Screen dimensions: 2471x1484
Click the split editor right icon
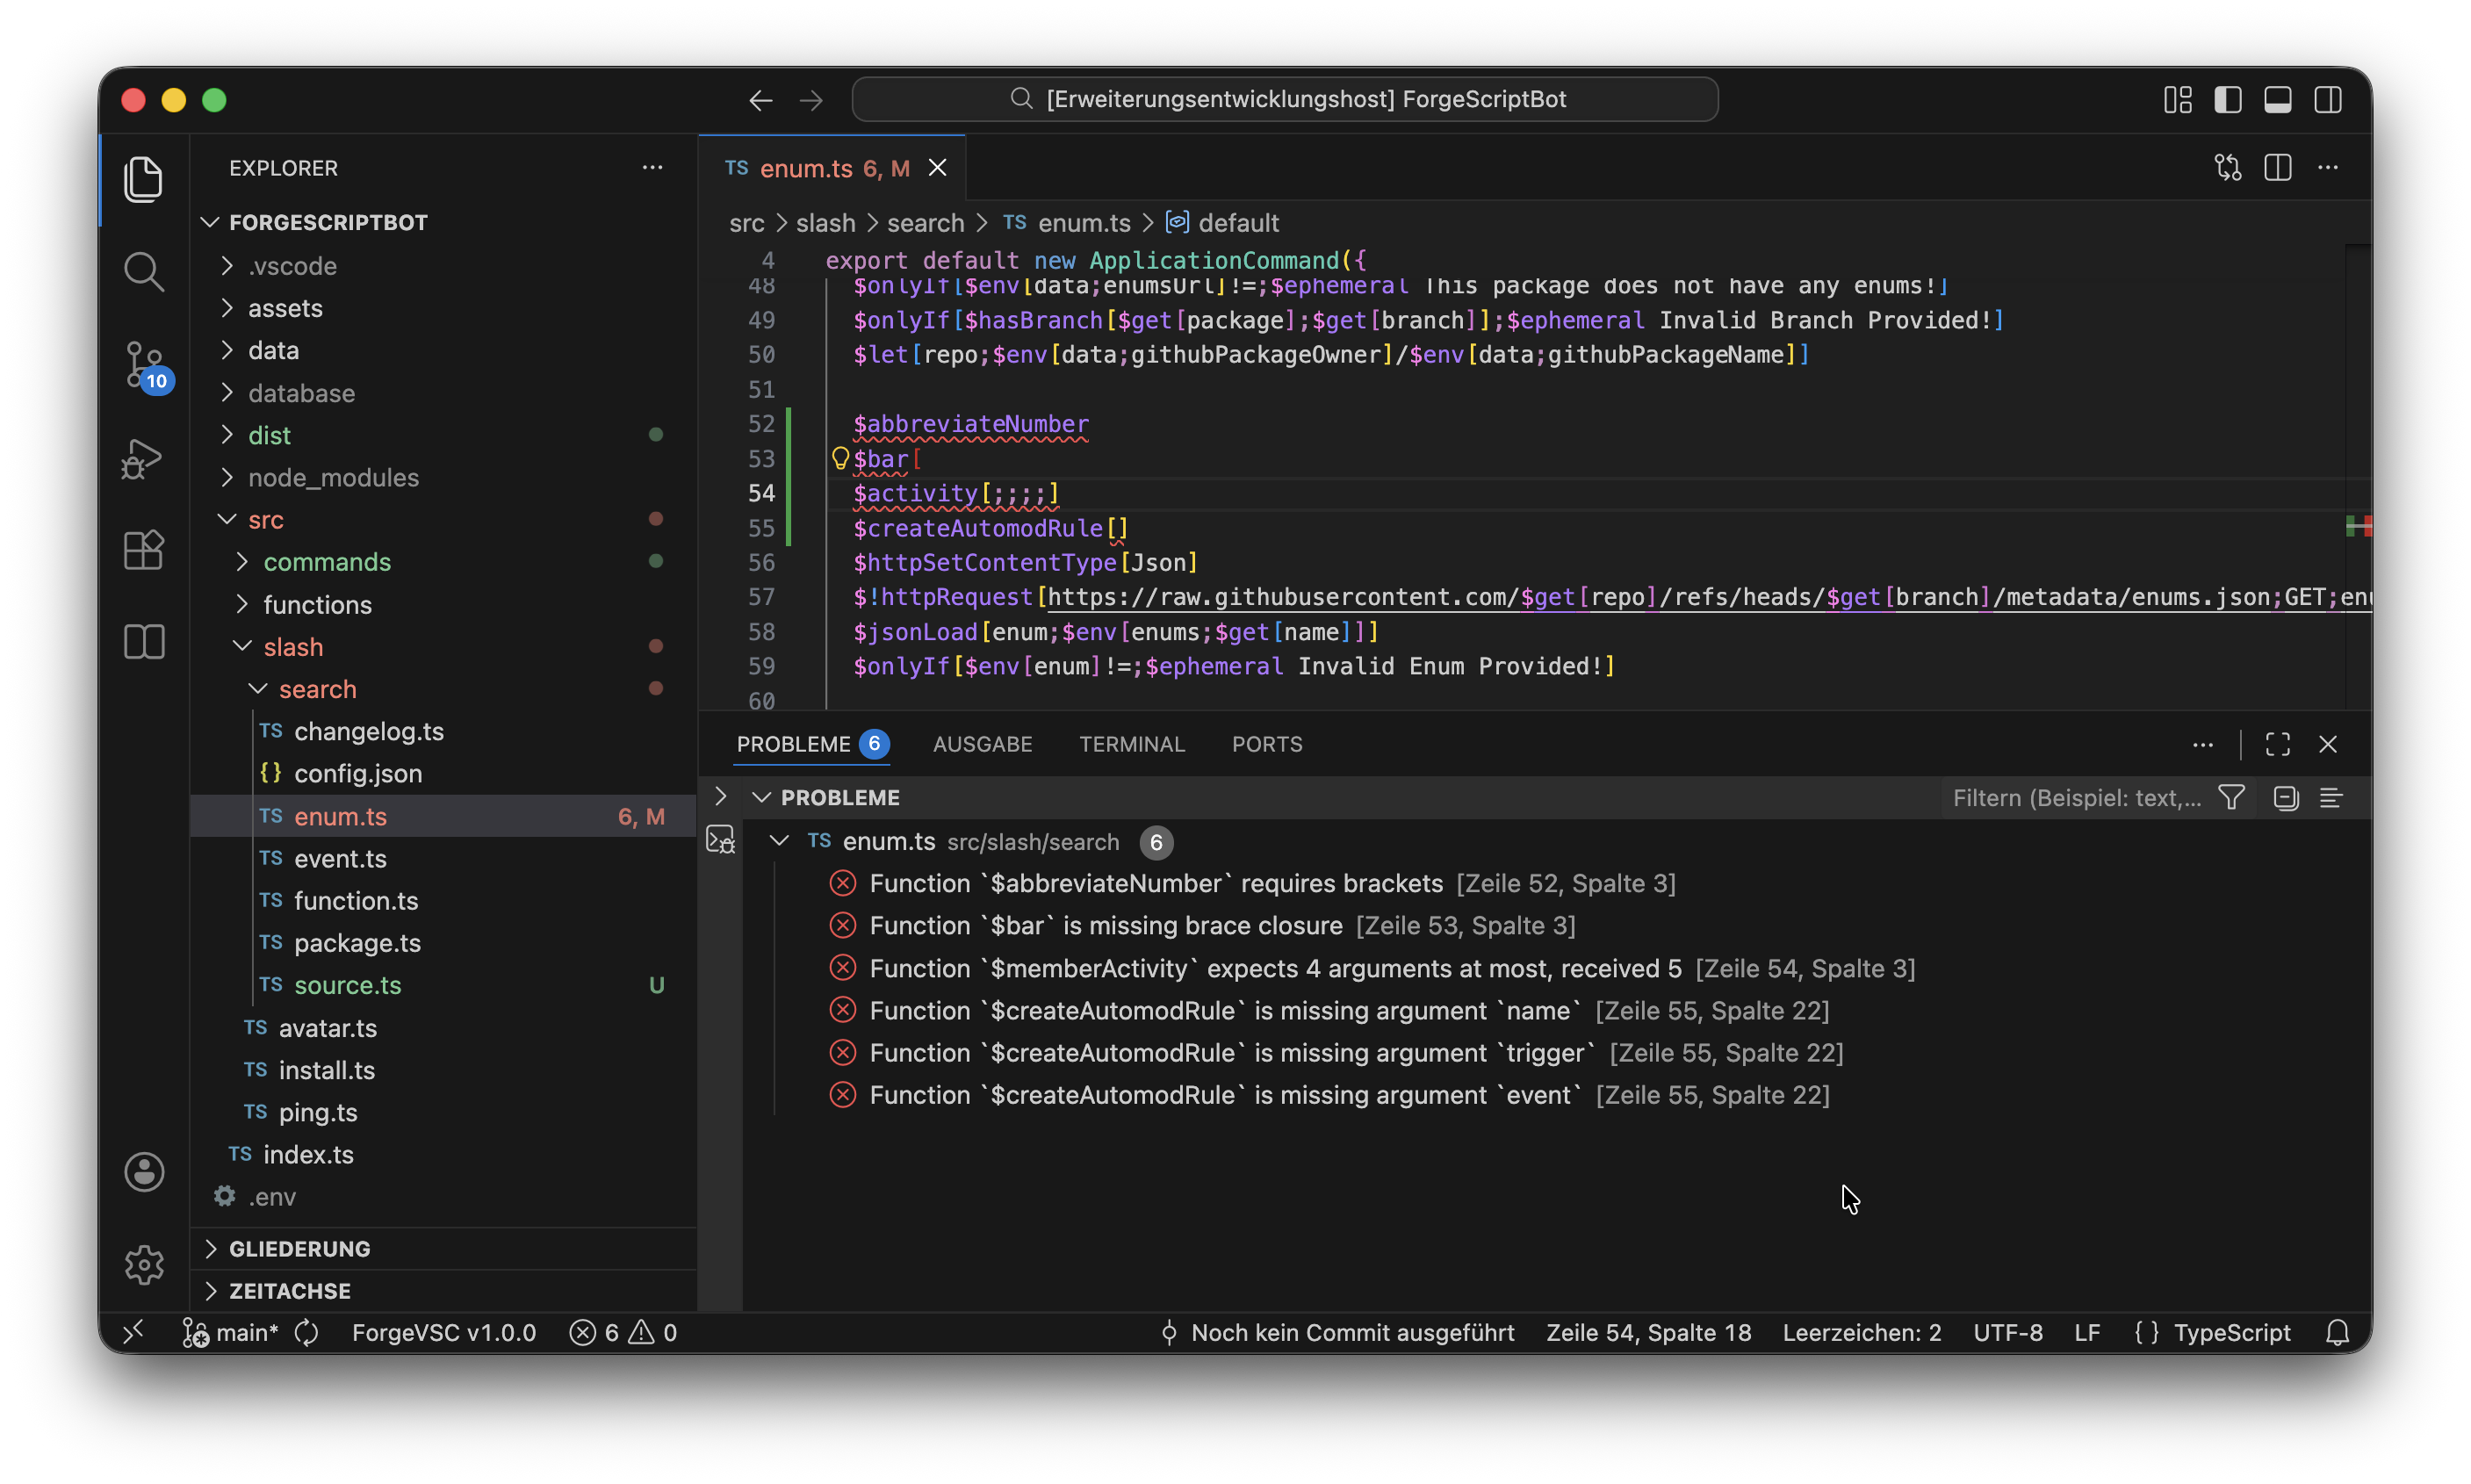click(x=2277, y=168)
